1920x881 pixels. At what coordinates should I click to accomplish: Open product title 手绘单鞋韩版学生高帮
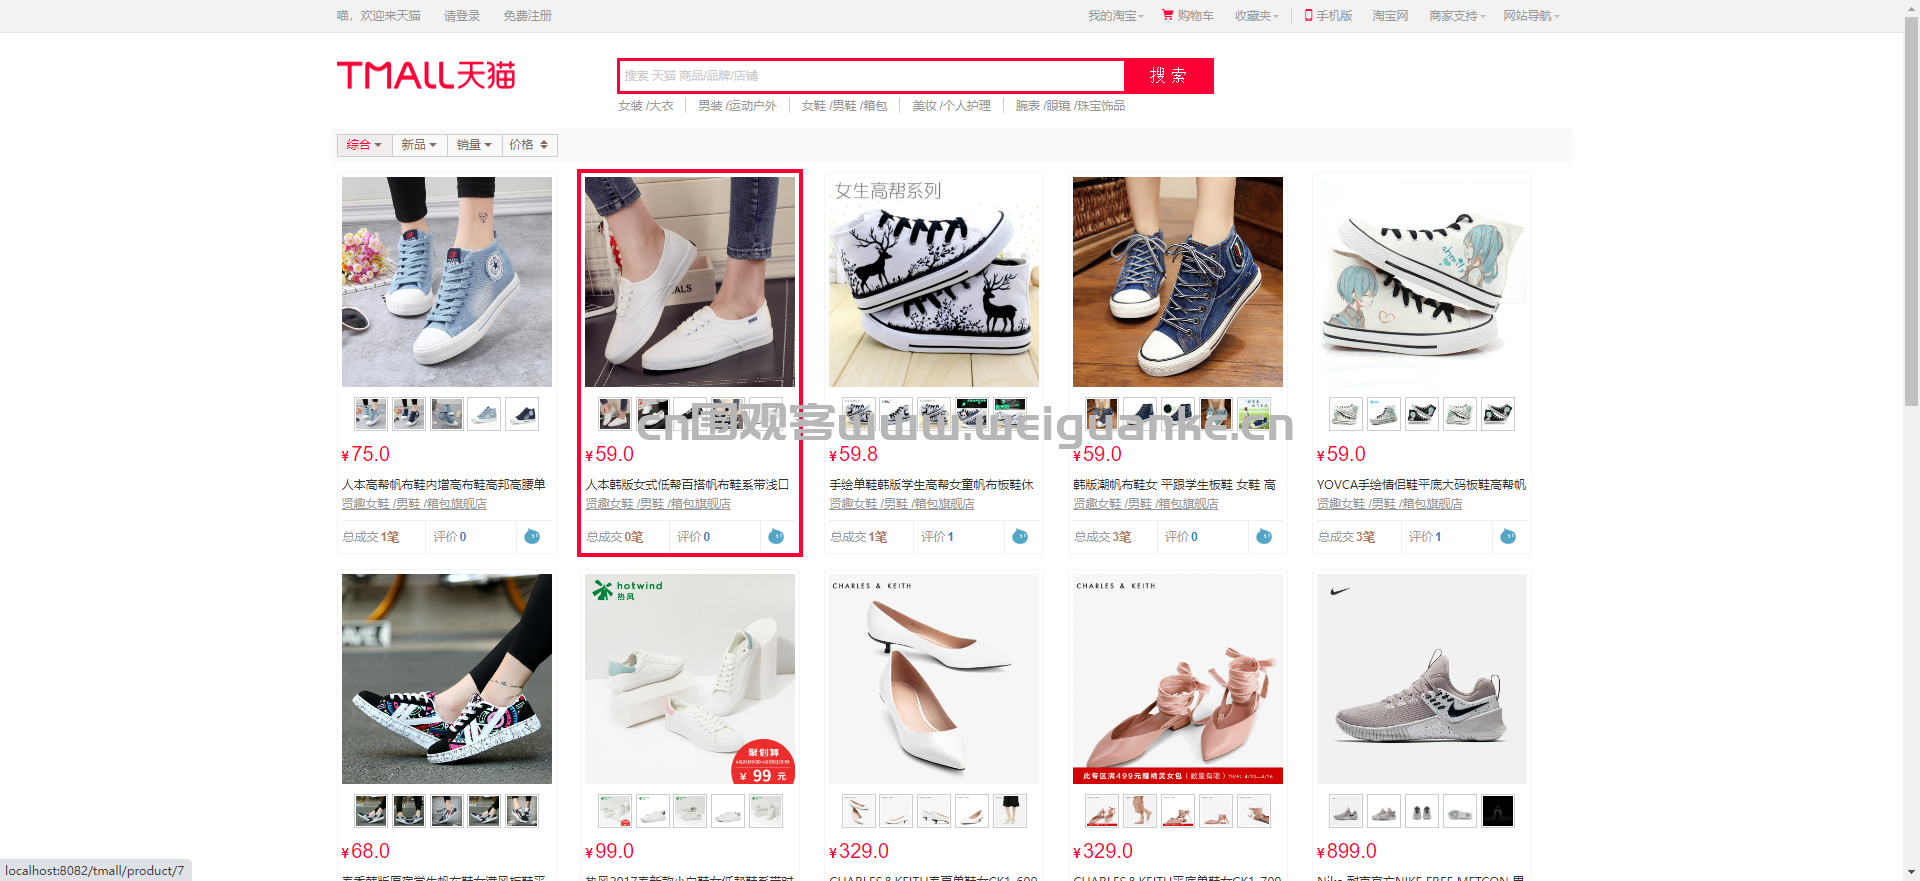[x=931, y=485]
